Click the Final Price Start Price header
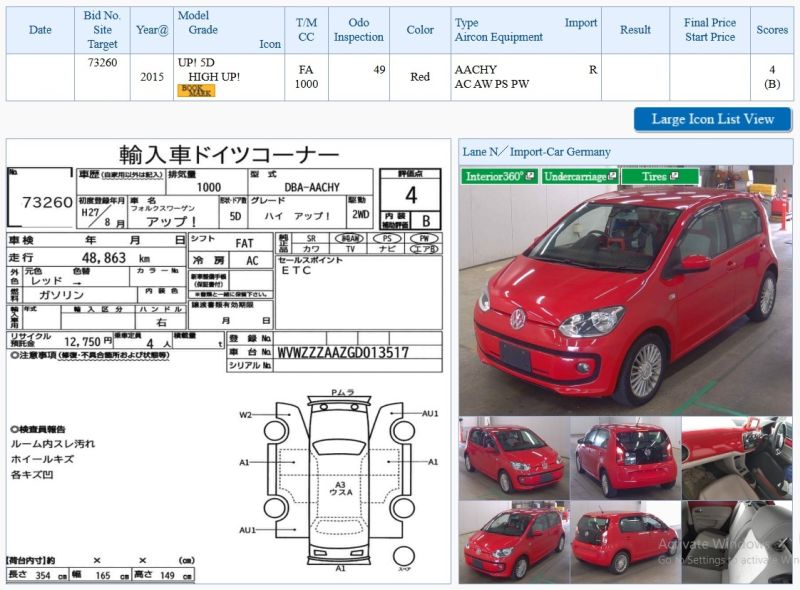The width and height of the screenshot is (800, 590). [710, 30]
